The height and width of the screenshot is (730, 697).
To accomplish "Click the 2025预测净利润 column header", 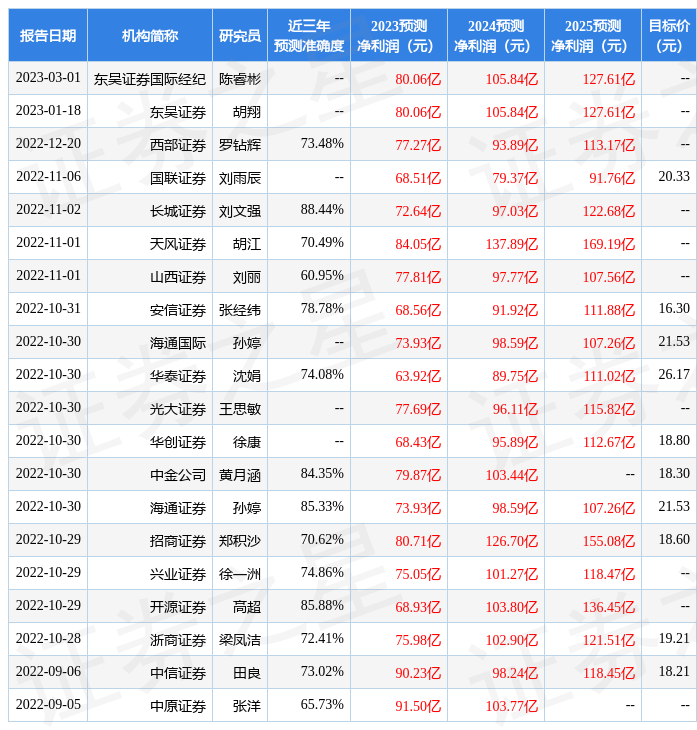I will pos(593,35).
